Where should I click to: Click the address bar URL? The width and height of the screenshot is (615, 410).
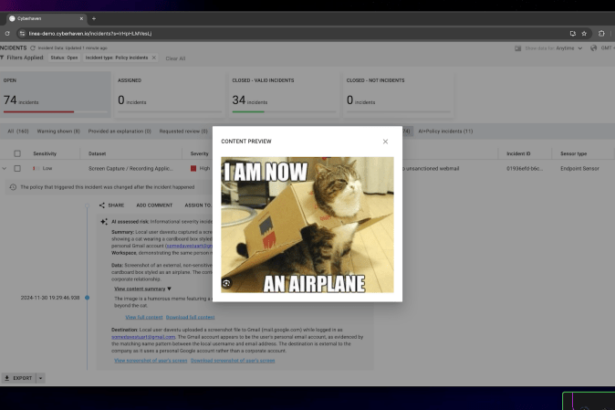tap(90, 34)
